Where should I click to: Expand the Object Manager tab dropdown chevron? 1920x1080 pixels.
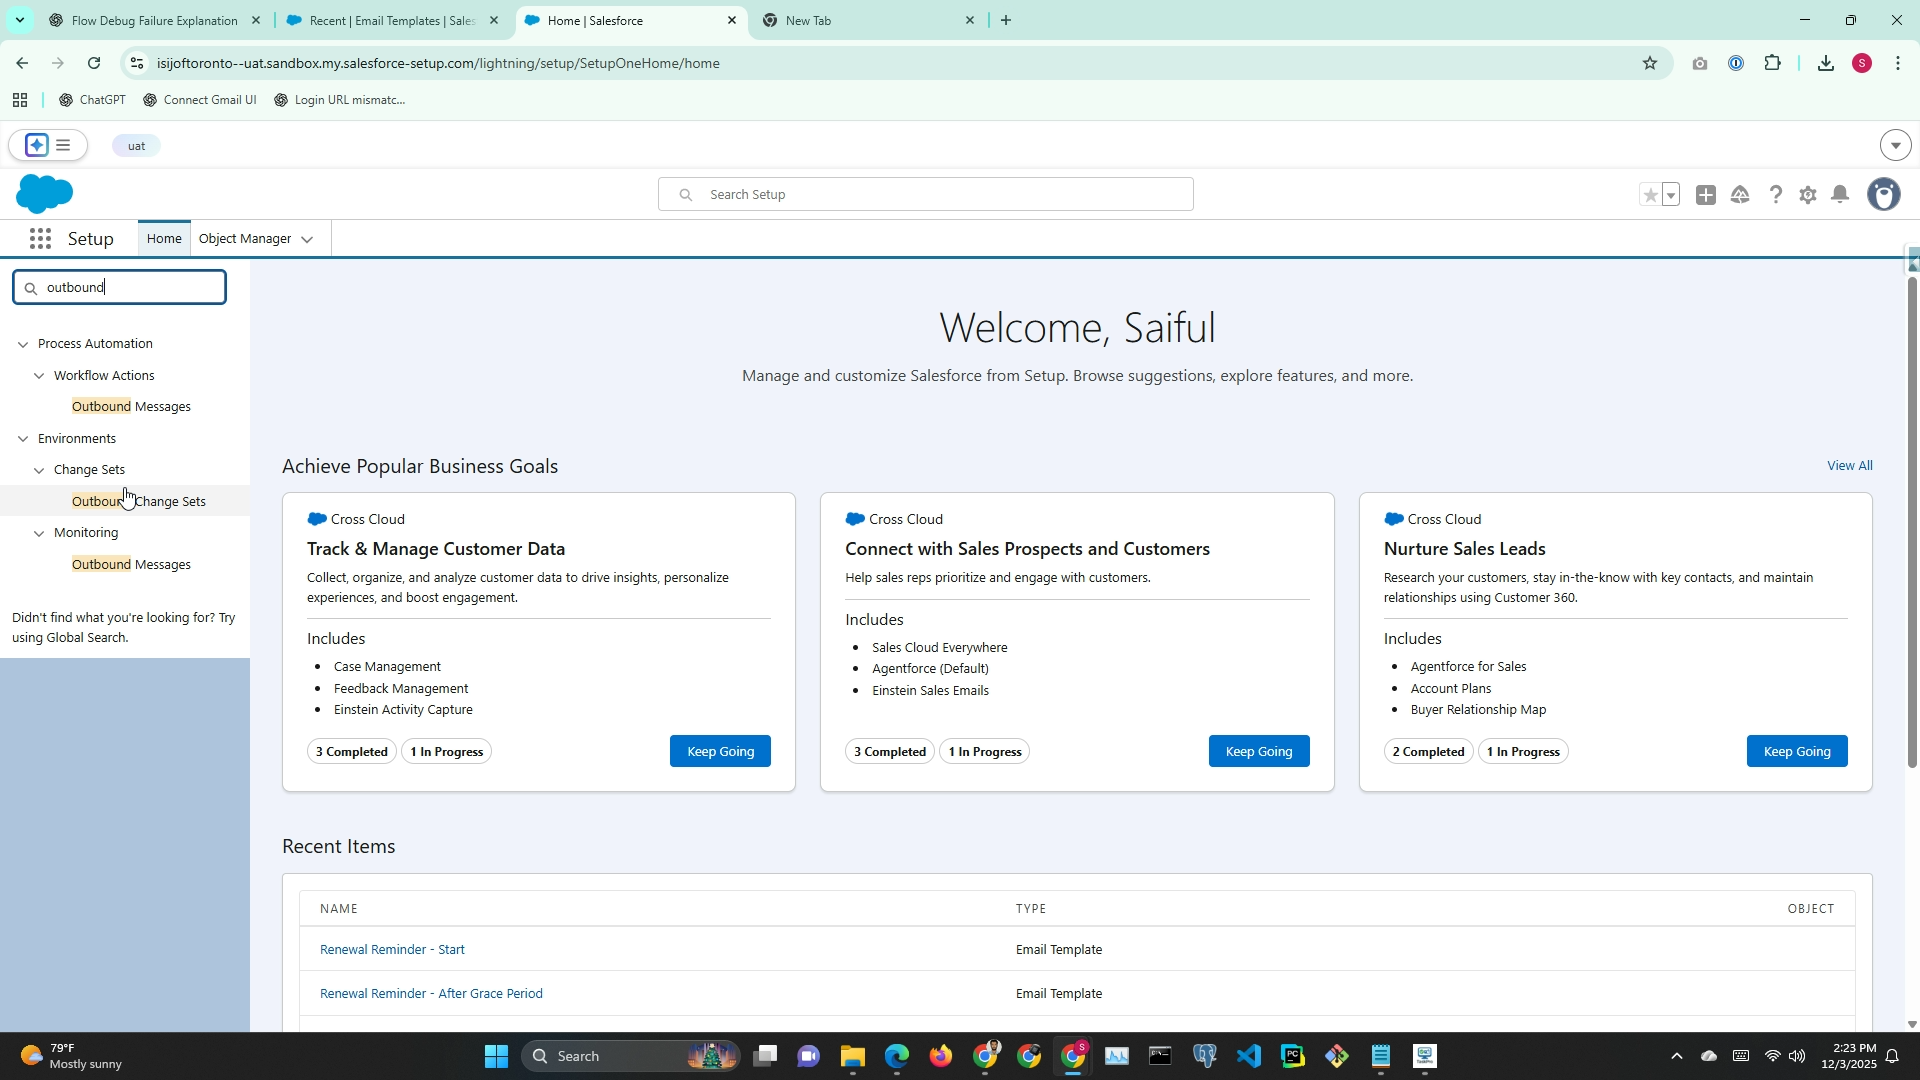point(307,239)
